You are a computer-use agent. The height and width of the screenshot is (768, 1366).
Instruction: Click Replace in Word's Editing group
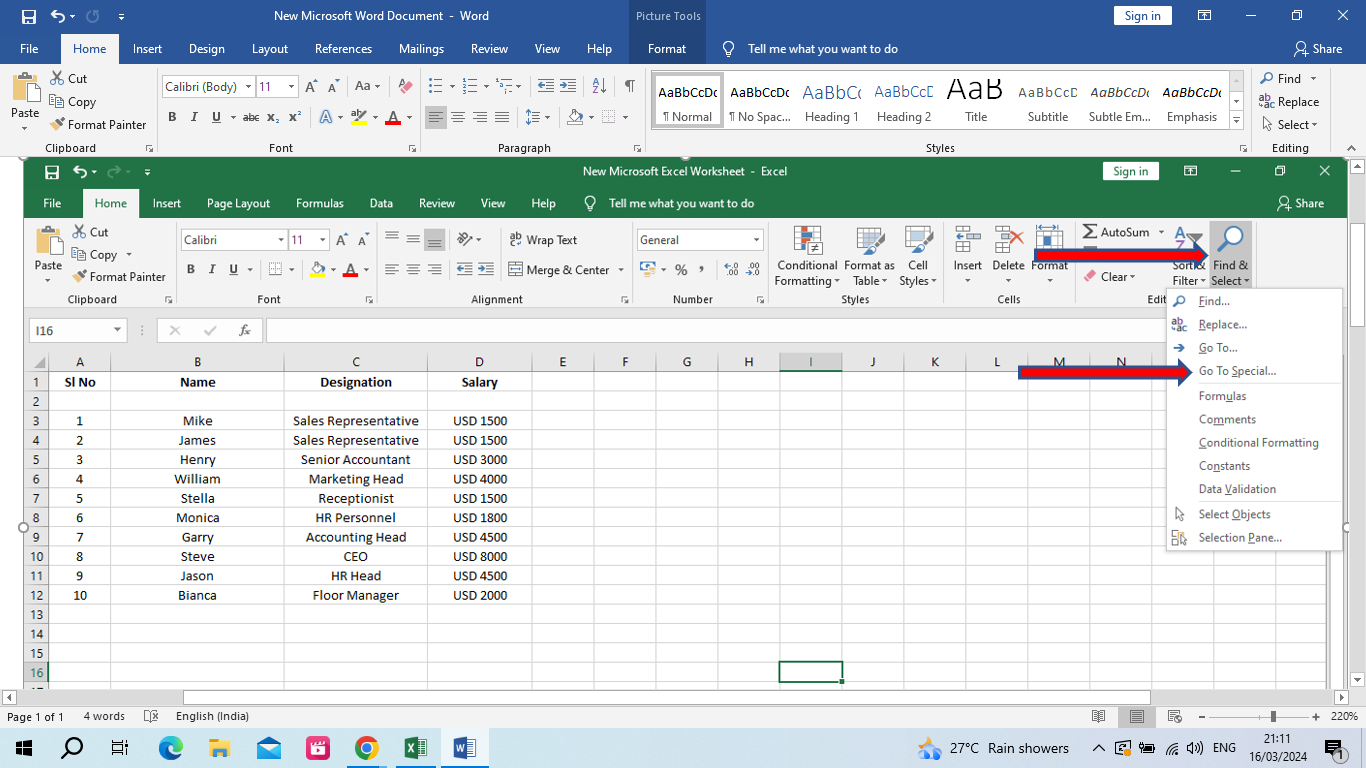click(x=1289, y=102)
